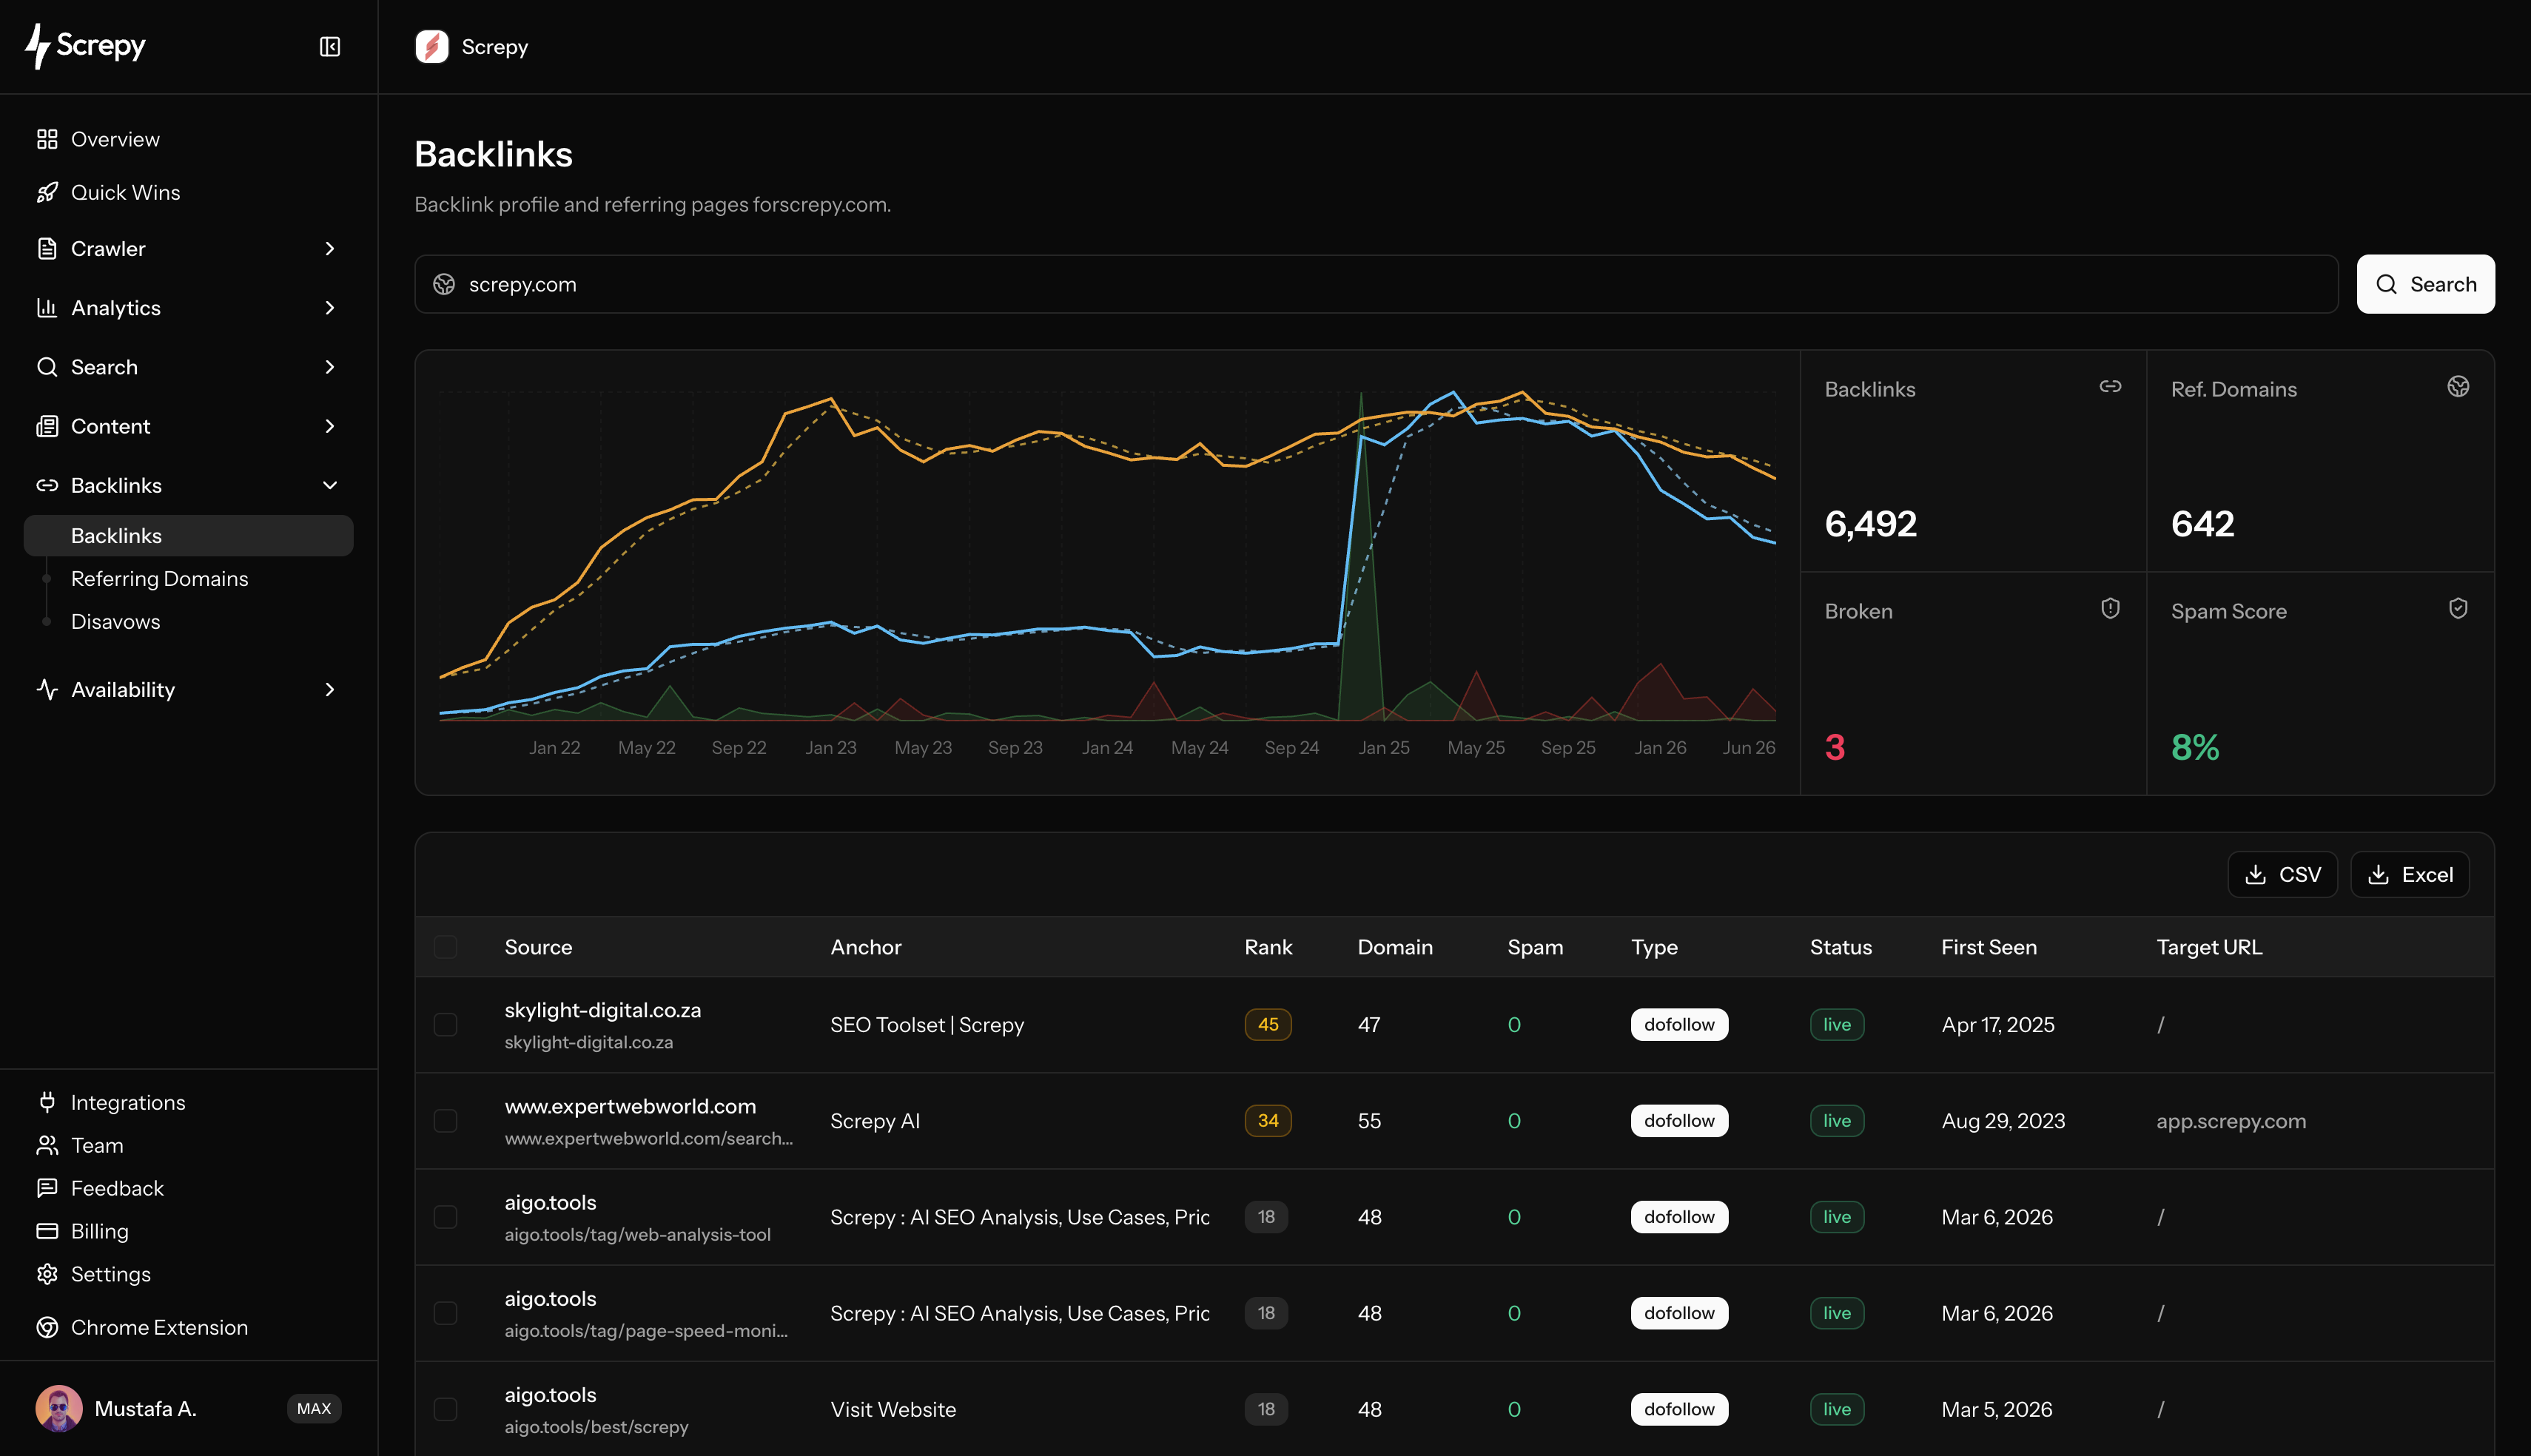
Task: Expand the Search menu chevron
Action: pyautogui.click(x=330, y=366)
